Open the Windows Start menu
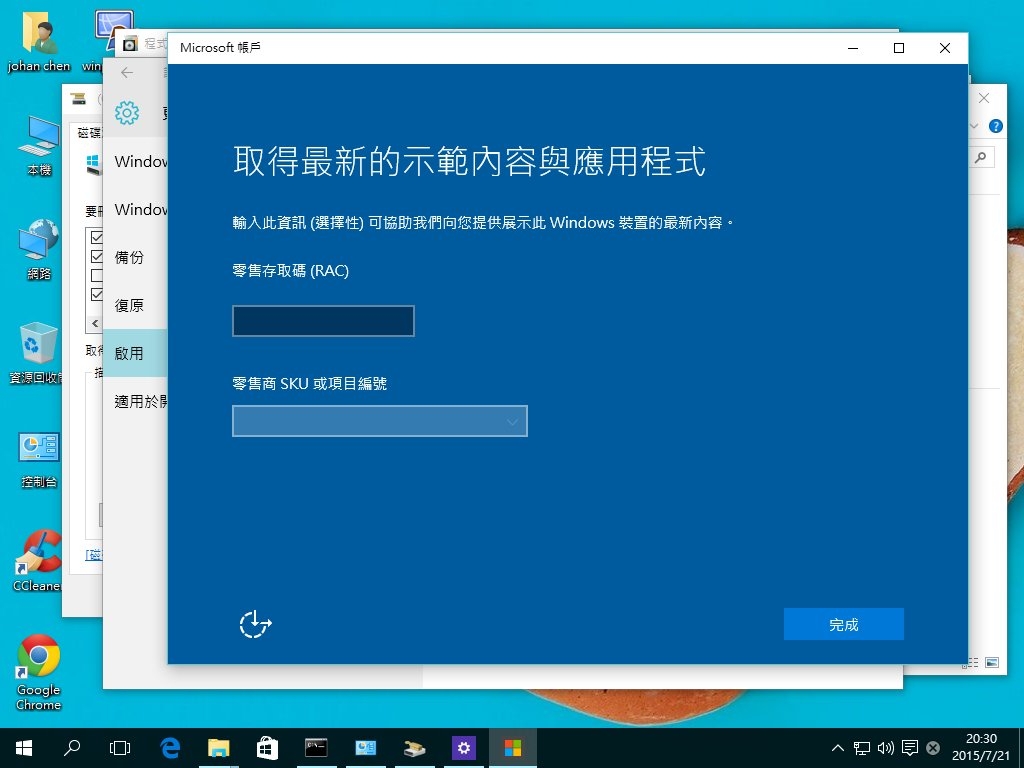The height and width of the screenshot is (768, 1024). tap(24, 748)
